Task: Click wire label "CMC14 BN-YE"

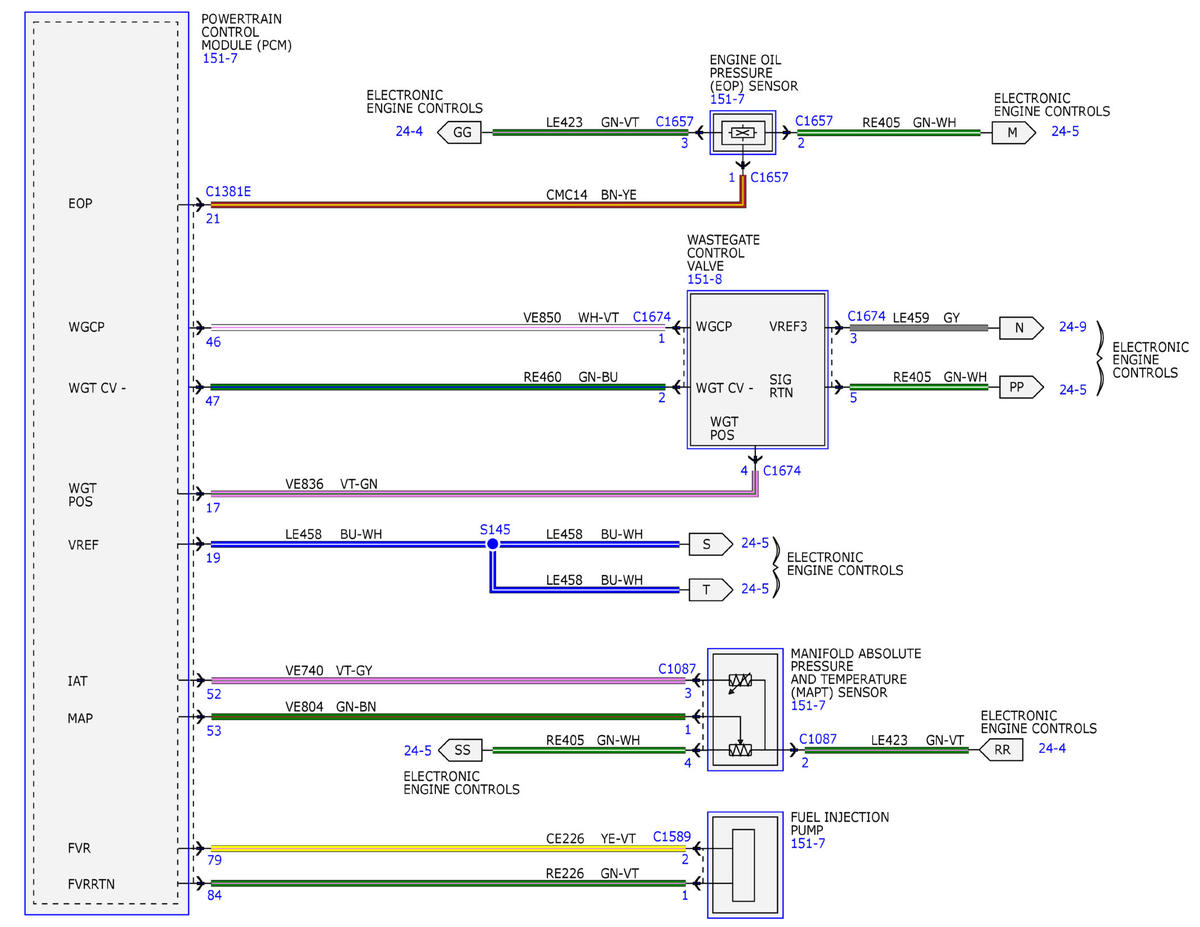Action: pos(590,196)
